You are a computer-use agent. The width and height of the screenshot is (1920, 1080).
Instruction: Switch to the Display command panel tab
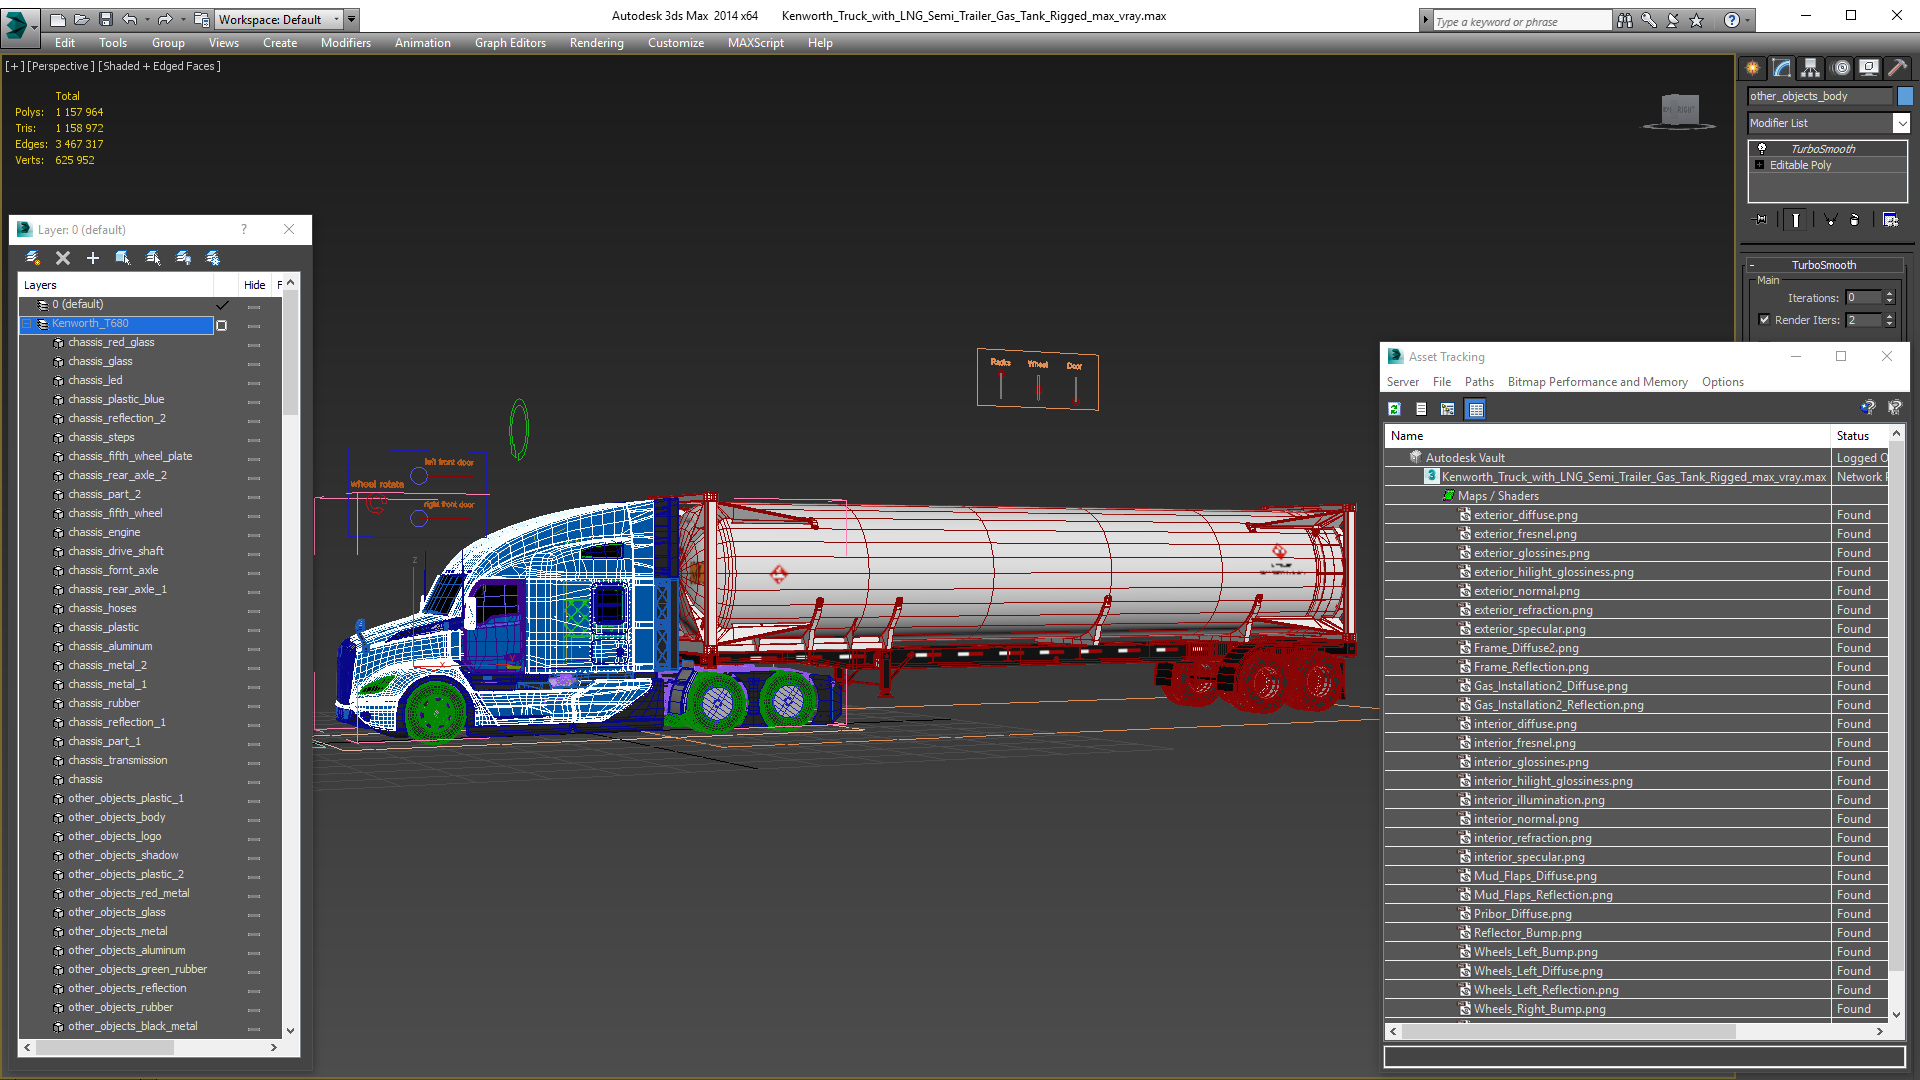click(x=1869, y=68)
